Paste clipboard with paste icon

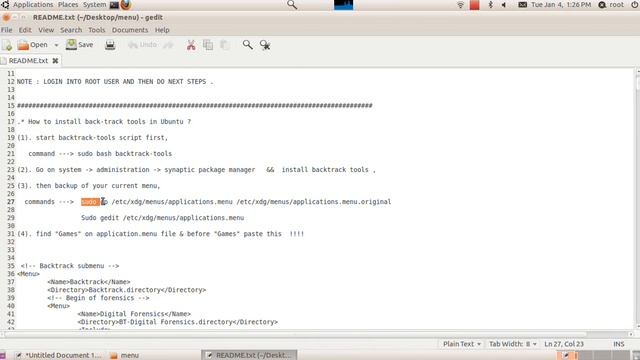224,45
